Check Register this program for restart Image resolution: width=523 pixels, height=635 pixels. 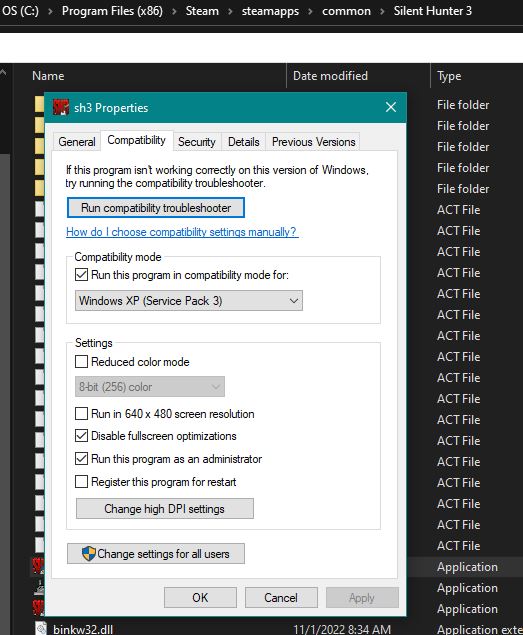81,482
